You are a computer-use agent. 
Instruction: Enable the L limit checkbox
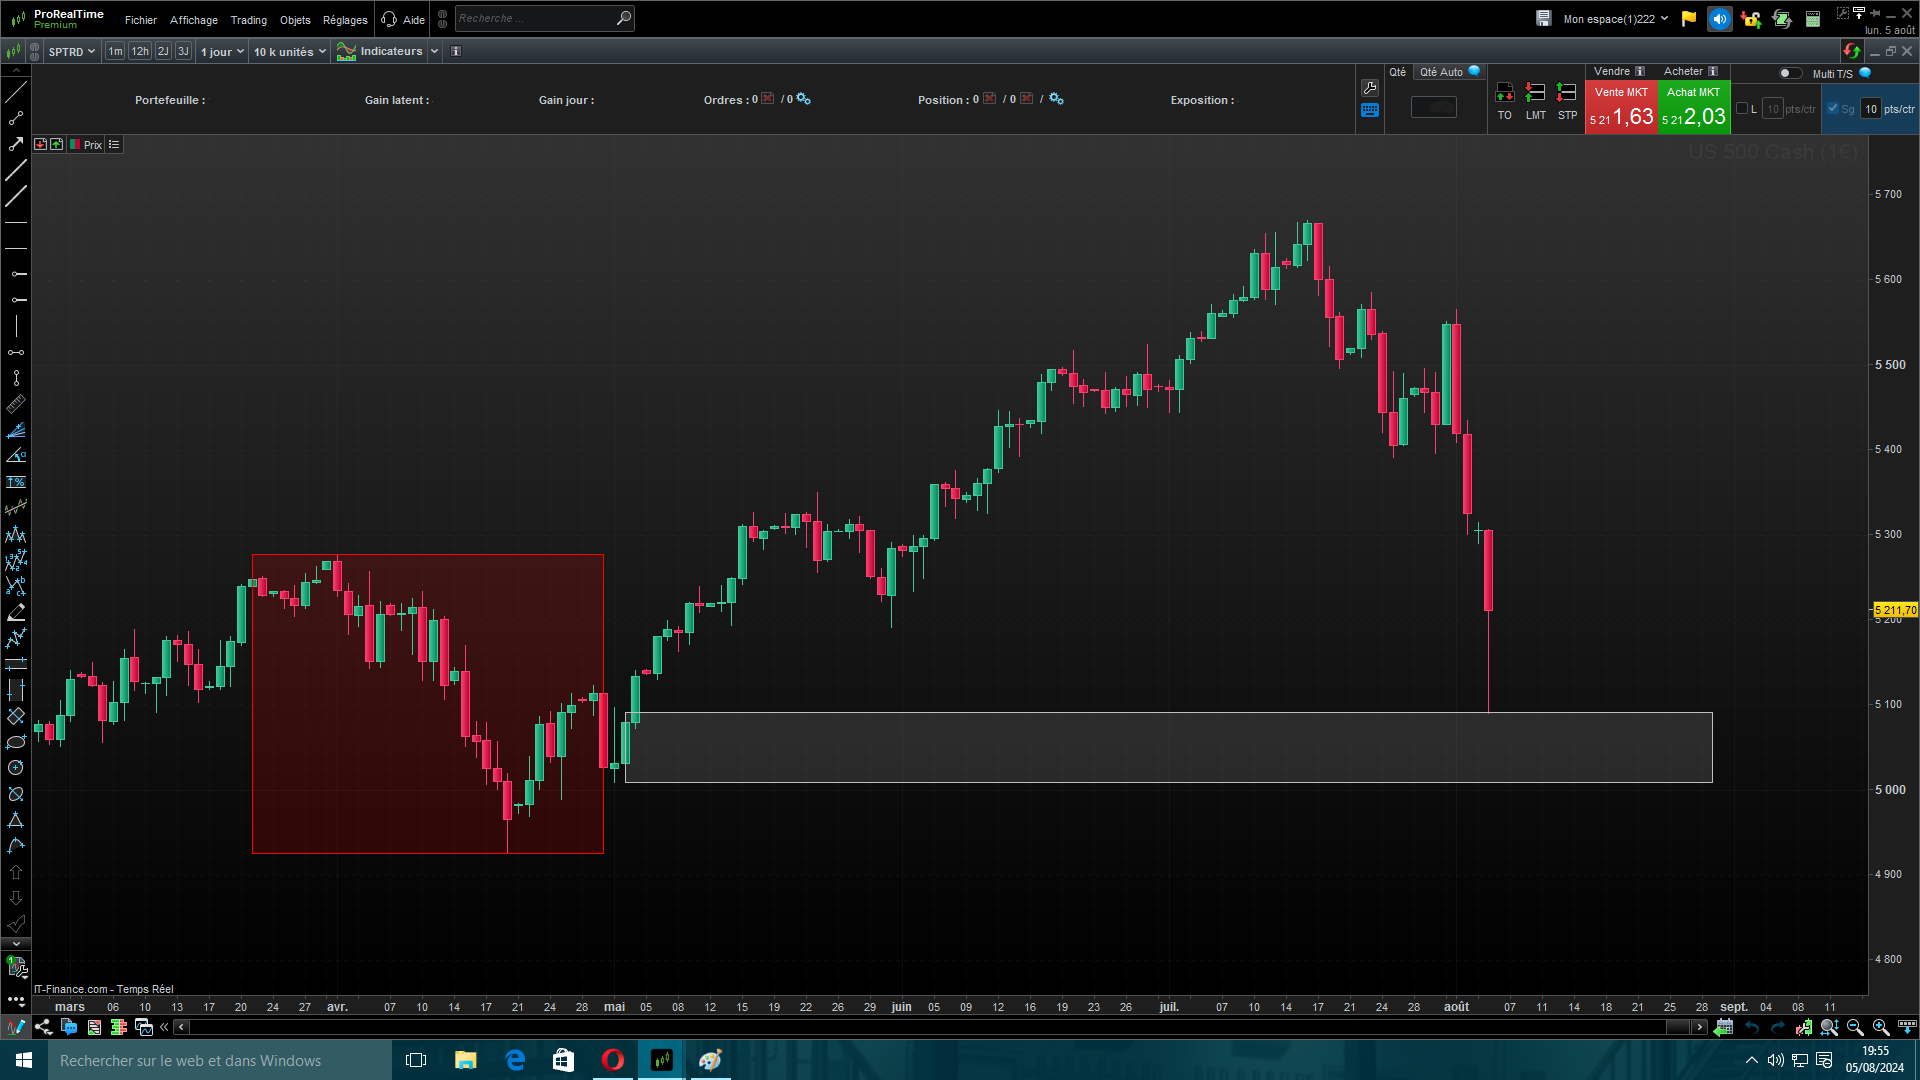pos(1742,108)
